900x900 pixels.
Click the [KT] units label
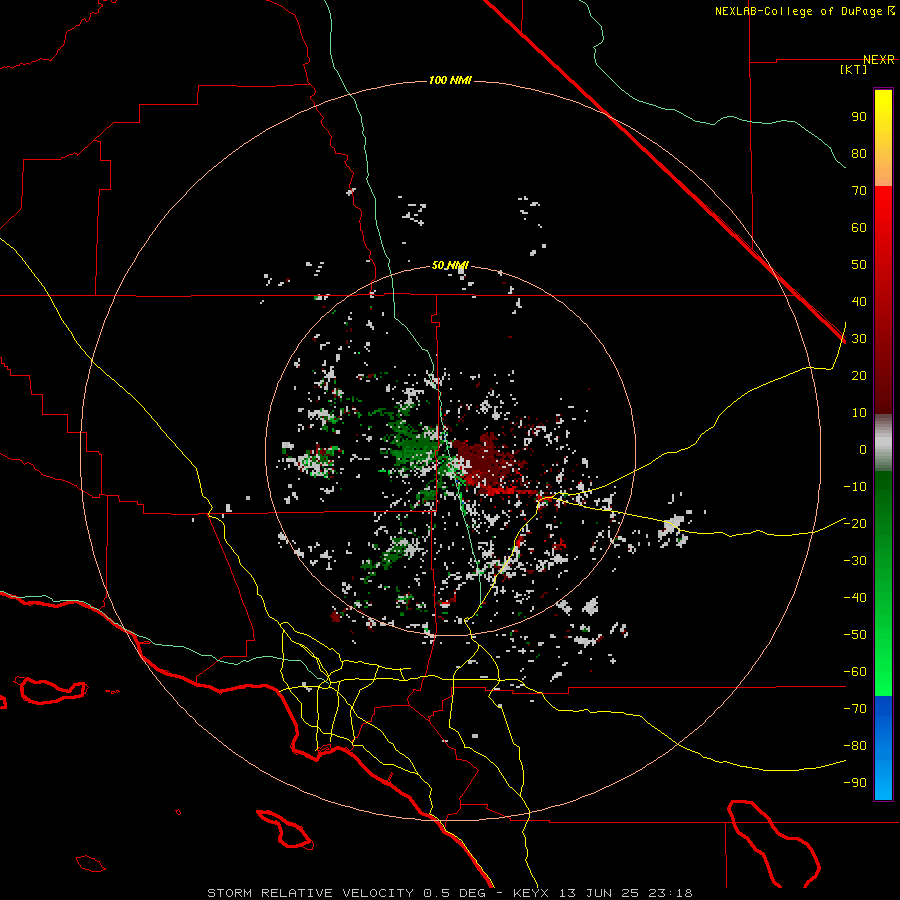[854, 69]
